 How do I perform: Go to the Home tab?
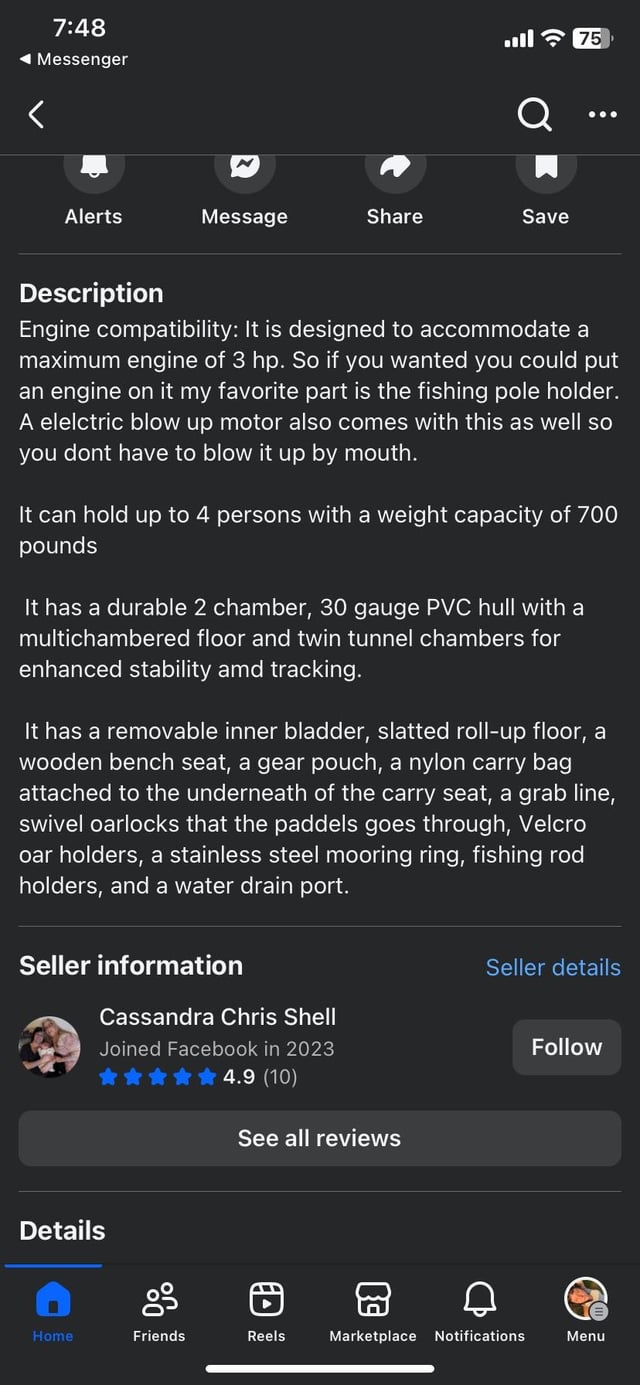[53, 1310]
